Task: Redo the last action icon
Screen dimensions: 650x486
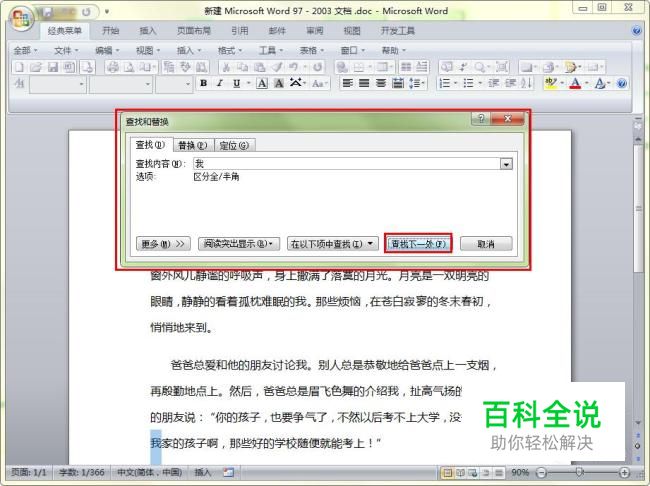Action: tap(317, 67)
